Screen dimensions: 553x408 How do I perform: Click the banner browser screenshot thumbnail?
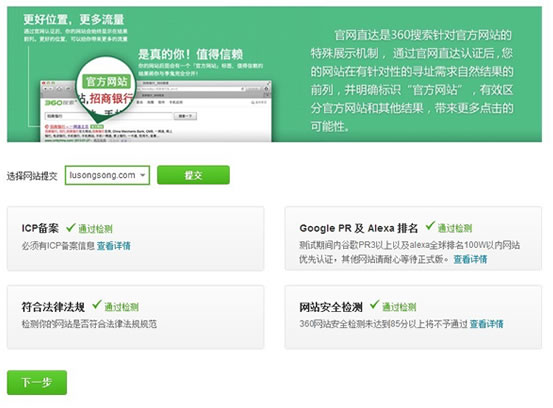[156, 111]
